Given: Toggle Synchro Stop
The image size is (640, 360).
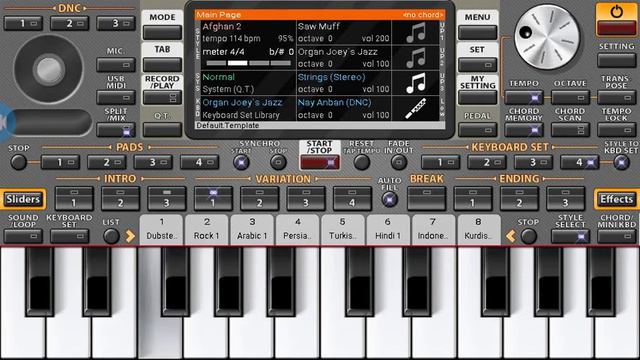Looking at the screenshot, I should [x=278, y=162].
